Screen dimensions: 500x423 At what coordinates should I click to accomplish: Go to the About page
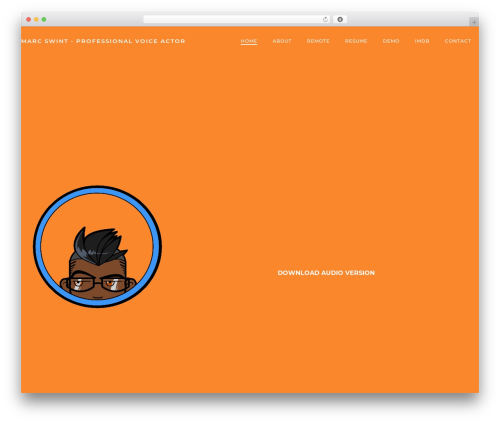282,41
